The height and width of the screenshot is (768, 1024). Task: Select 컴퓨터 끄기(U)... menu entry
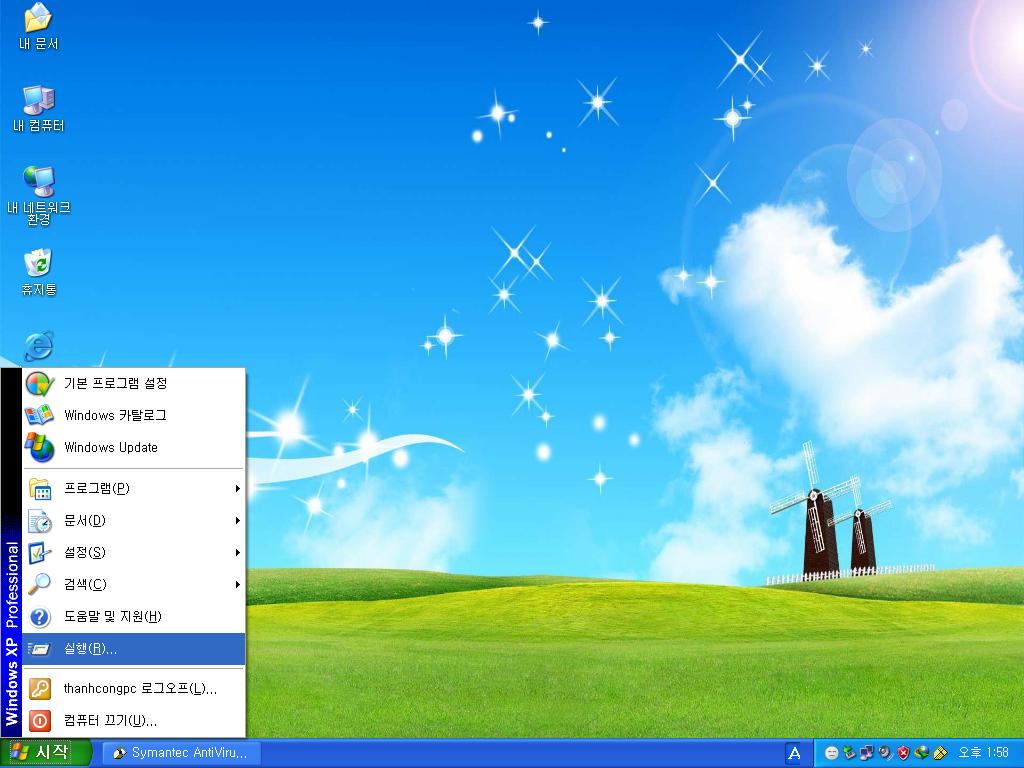(134, 720)
